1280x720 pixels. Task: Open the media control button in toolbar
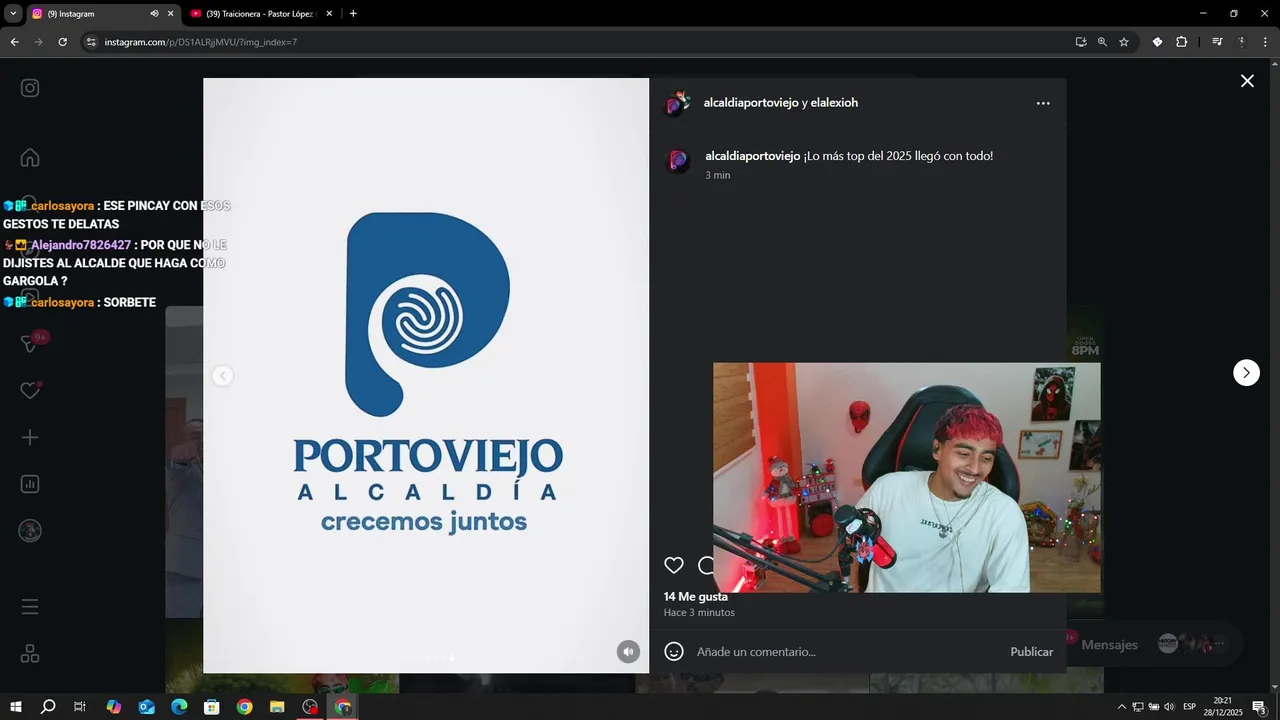(1217, 42)
